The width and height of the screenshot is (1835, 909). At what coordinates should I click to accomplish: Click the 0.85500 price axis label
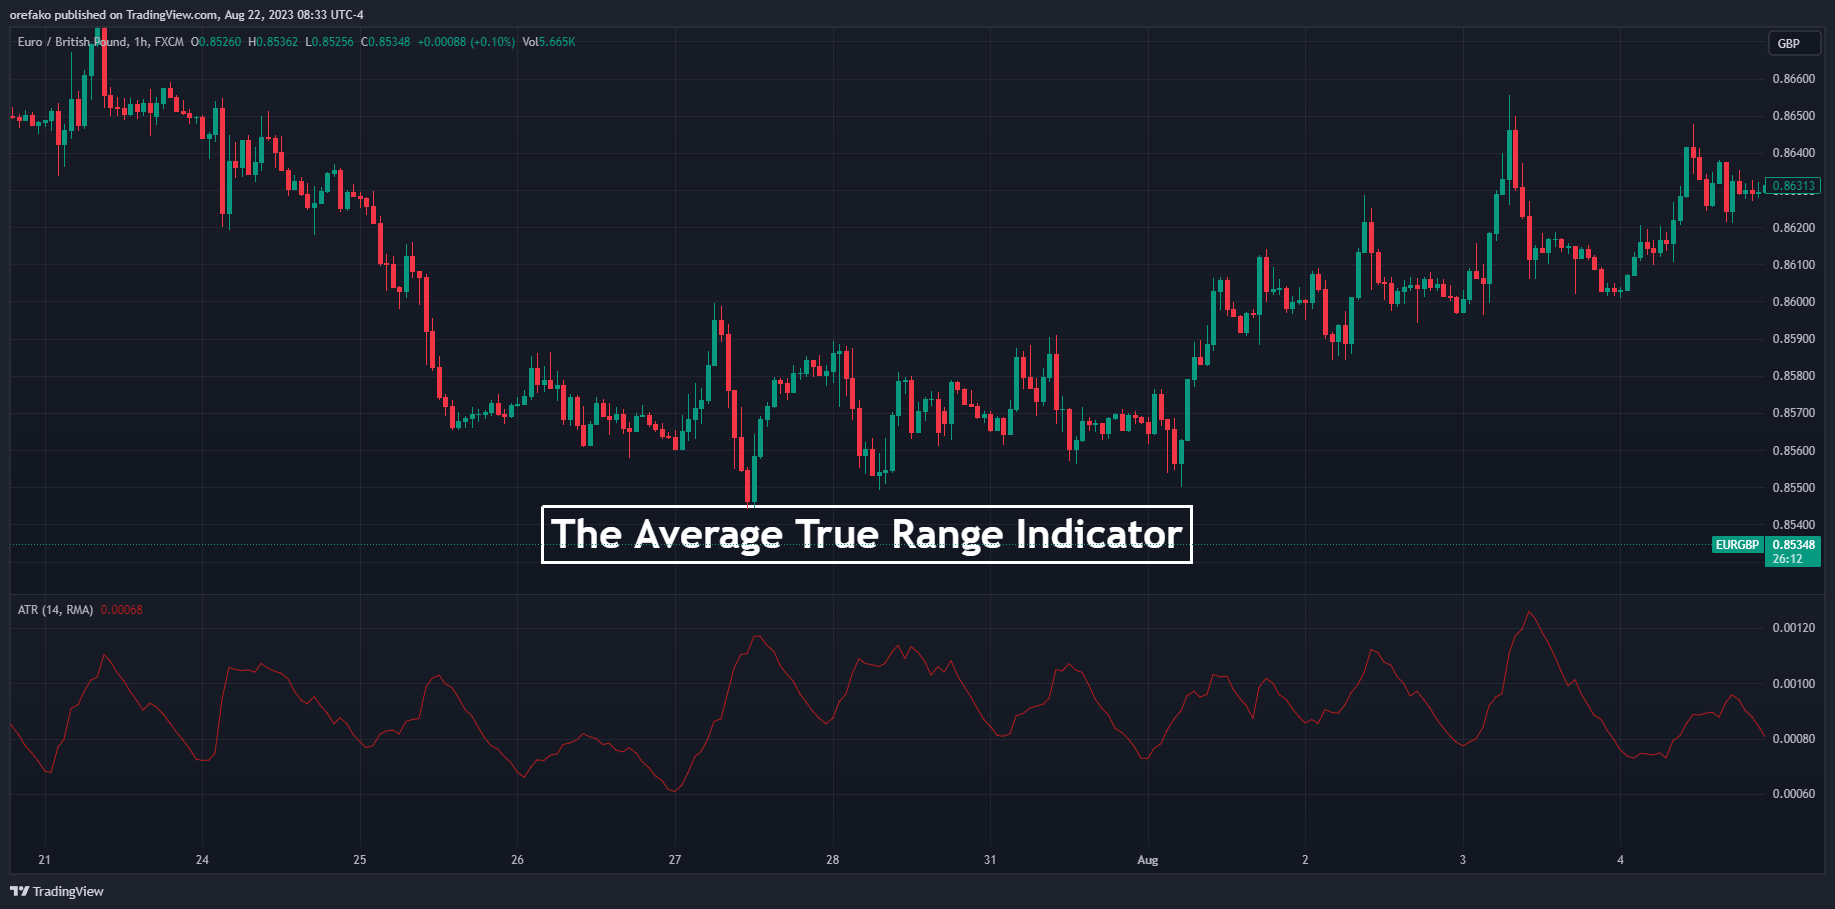(1793, 488)
